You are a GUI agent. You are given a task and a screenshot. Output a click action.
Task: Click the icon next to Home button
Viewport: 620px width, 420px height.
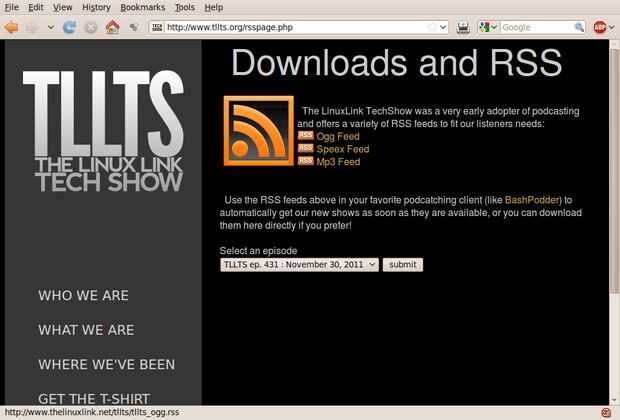(x=134, y=27)
